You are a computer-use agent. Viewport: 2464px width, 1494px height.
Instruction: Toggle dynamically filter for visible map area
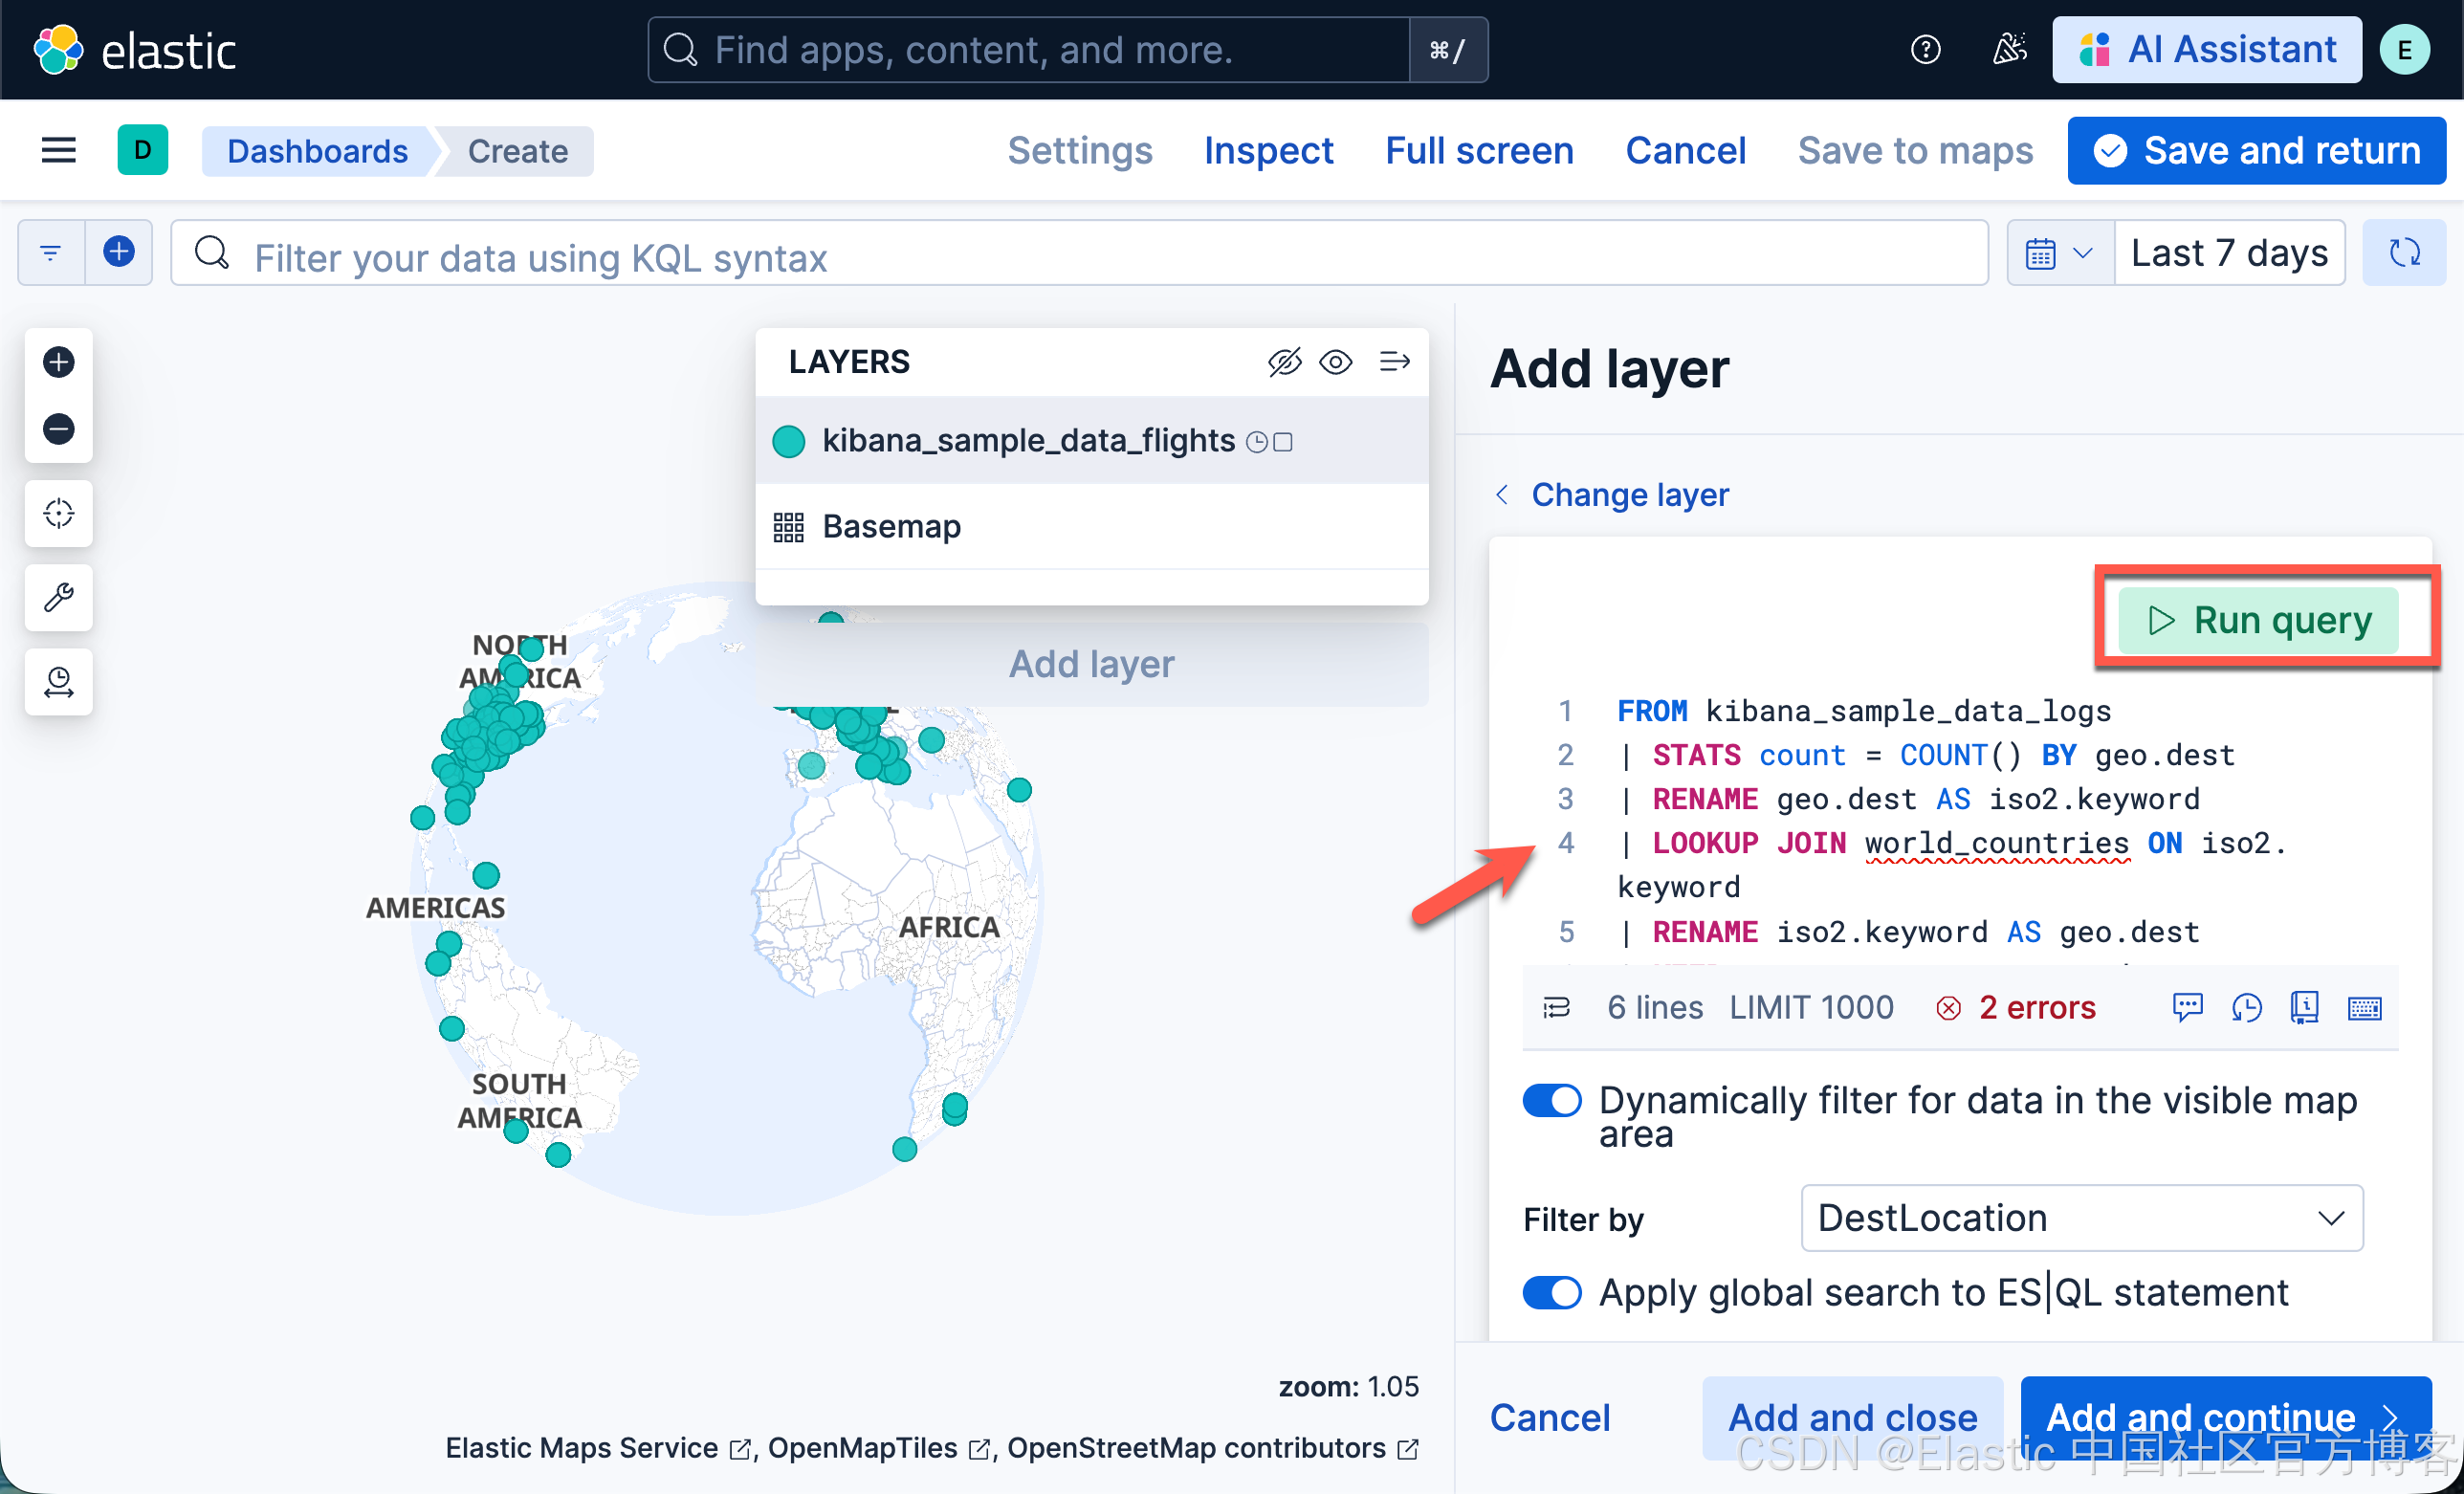1551,1101
